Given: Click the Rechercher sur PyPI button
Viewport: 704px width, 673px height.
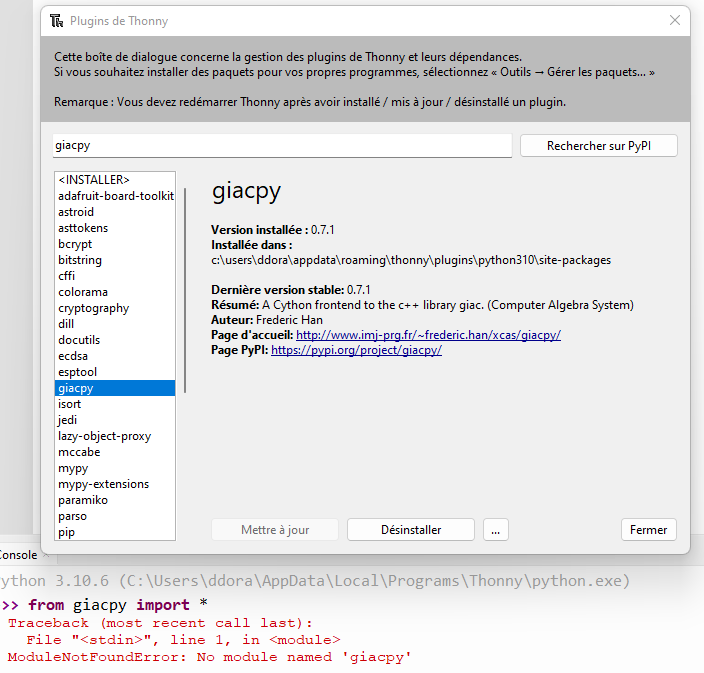Looking at the screenshot, I should point(598,146).
